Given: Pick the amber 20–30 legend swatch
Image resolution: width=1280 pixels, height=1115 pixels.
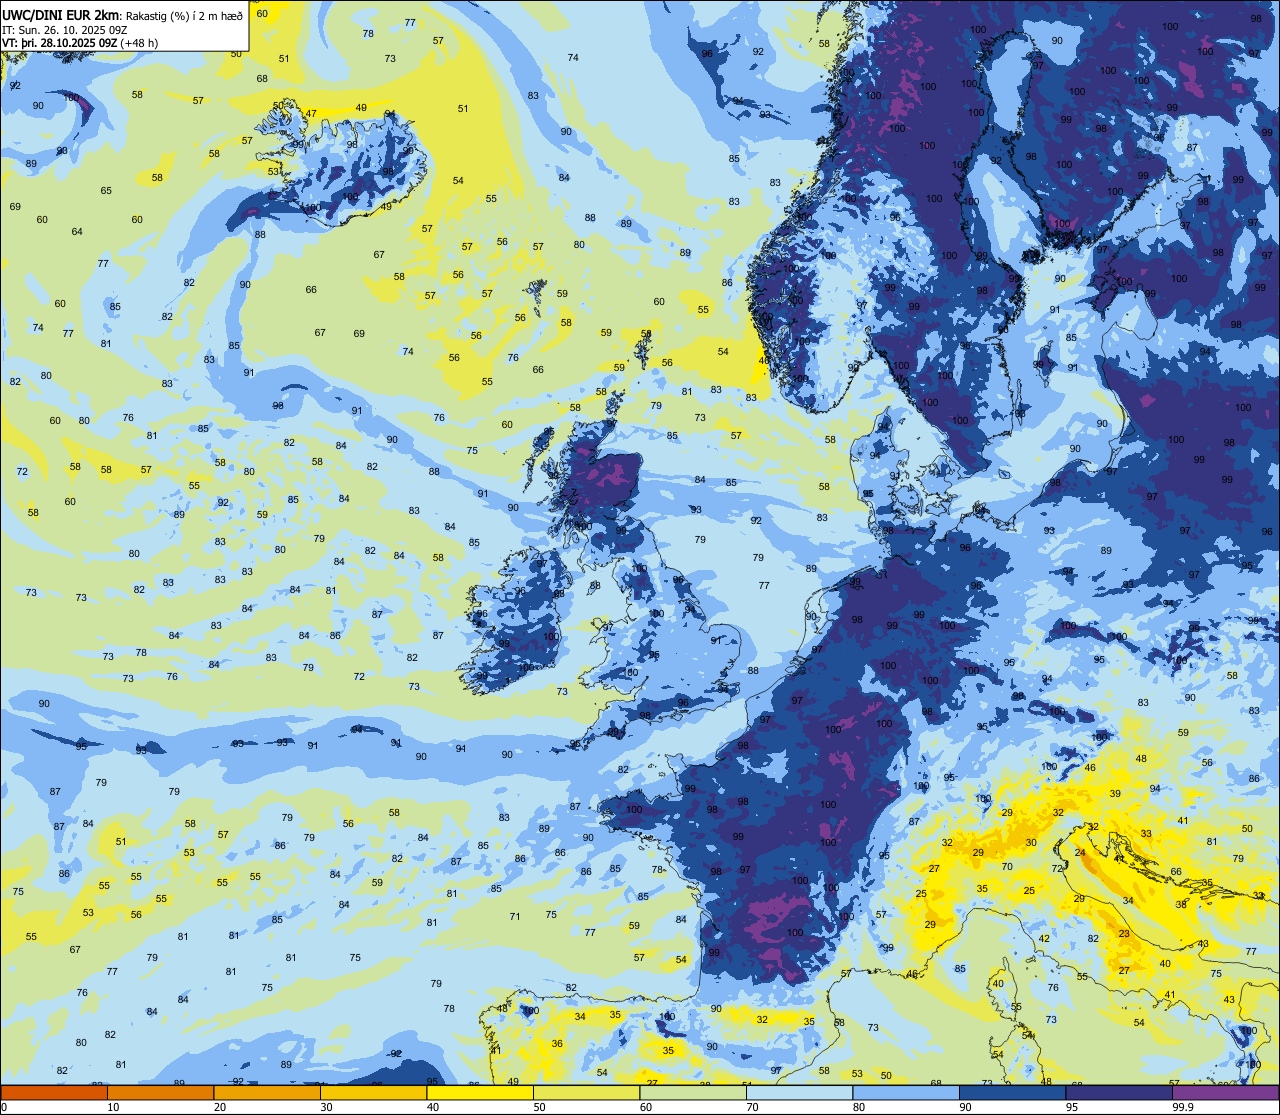Looking at the screenshot, I should [267, 1092].
